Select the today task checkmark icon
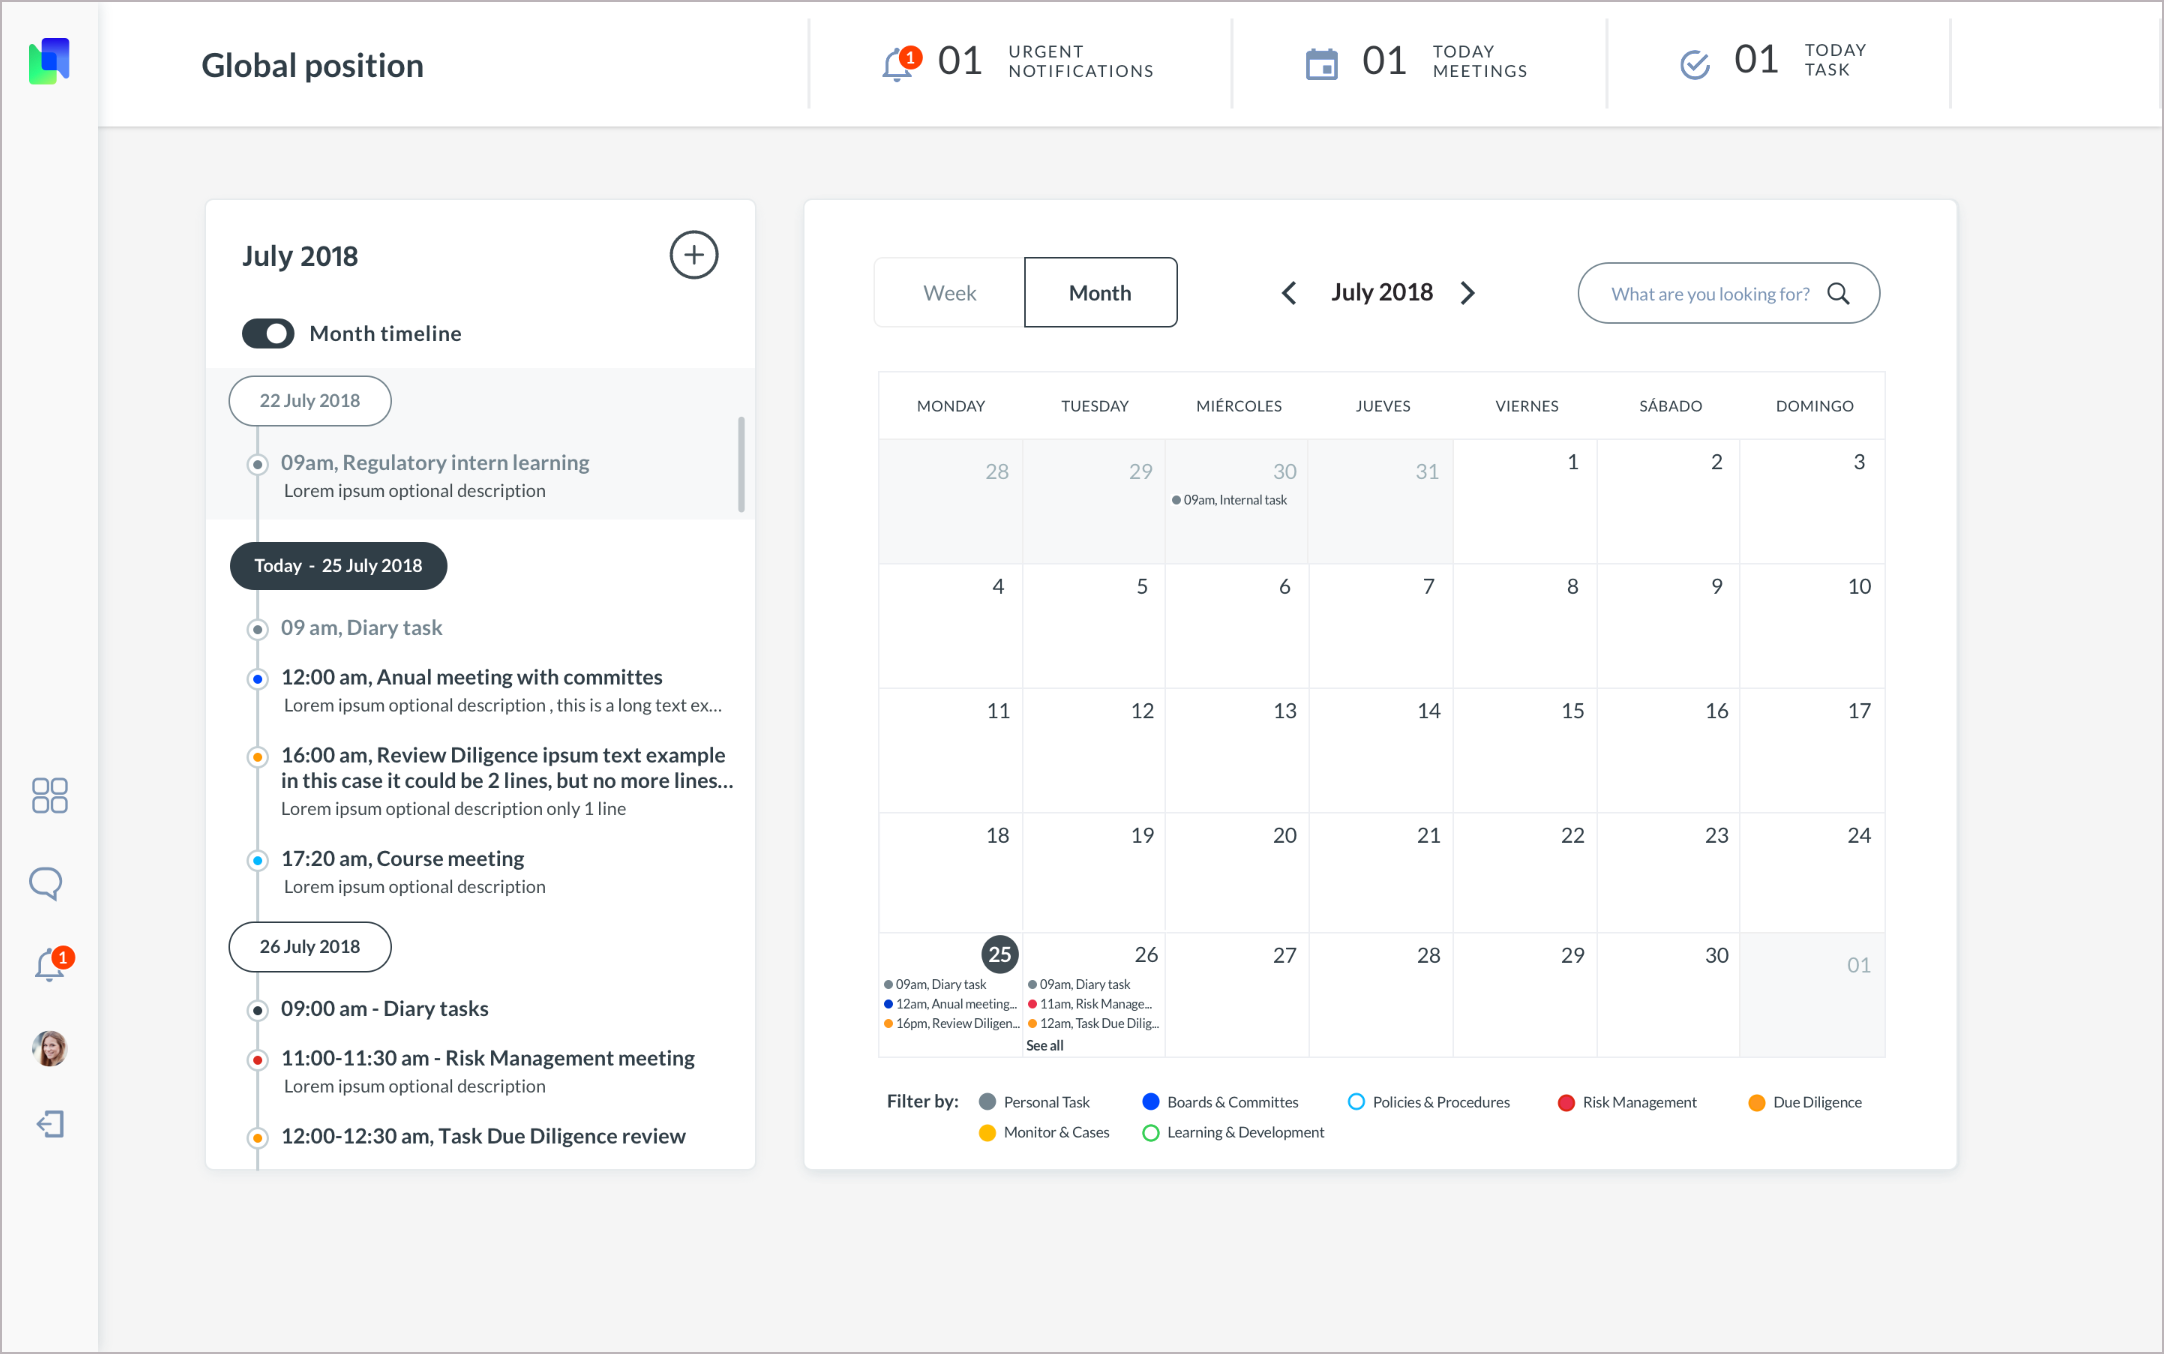This screenshot has width=2168, height=1354. (x=1695, y=63)
